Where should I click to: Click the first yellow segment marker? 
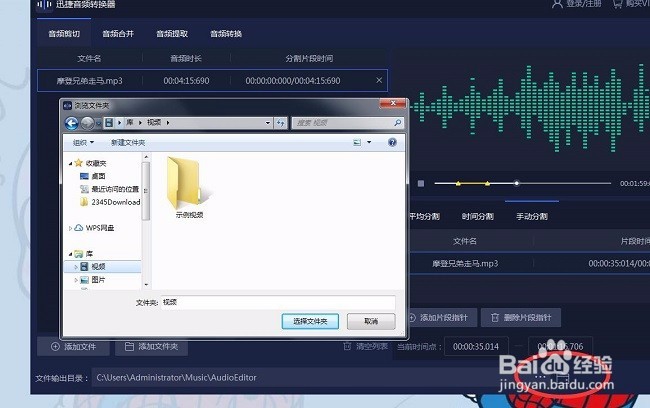[x=458, y=183]
